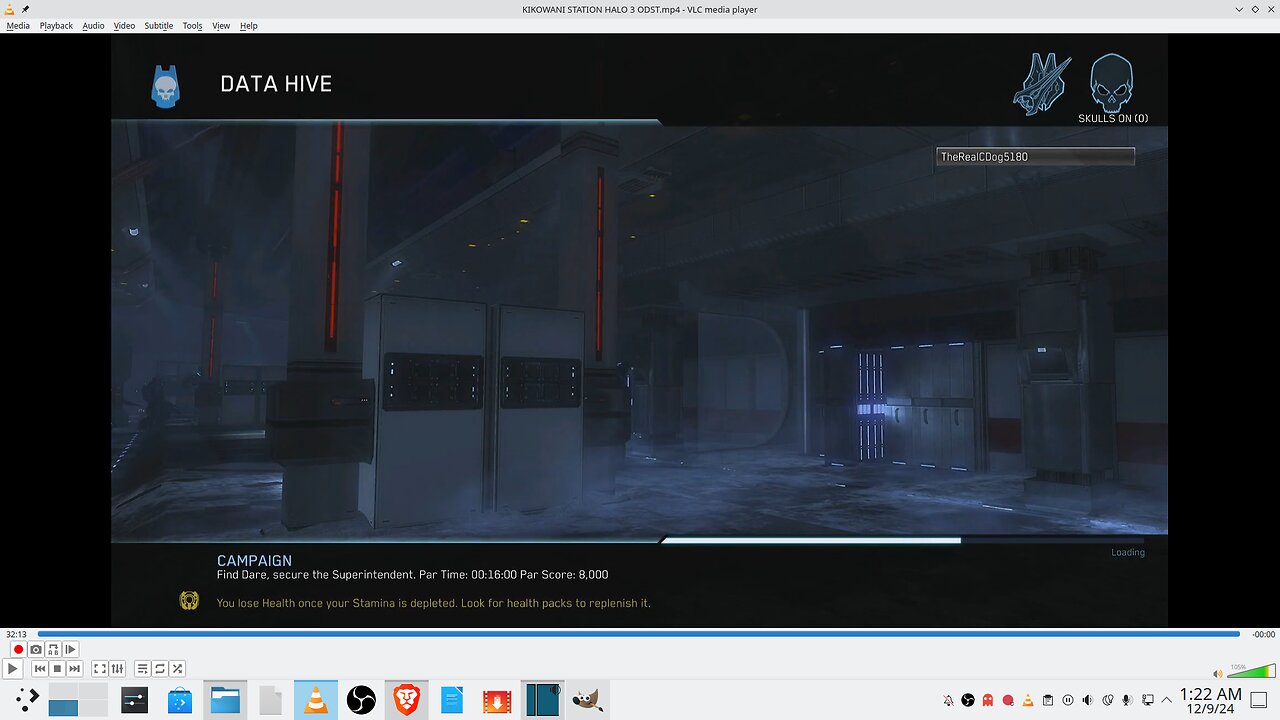1280x720 pixels.
Task: Open System Settings from taskbar
Action: point(135,699)
